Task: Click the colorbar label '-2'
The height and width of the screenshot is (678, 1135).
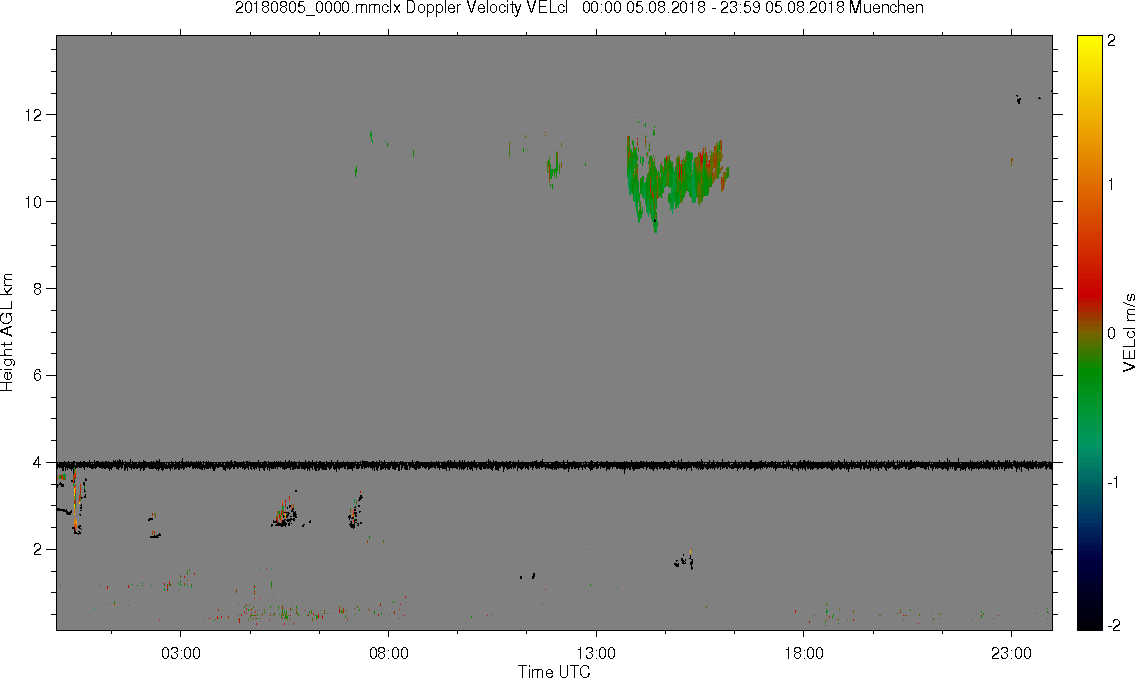Action: [x=1113, y=625]
